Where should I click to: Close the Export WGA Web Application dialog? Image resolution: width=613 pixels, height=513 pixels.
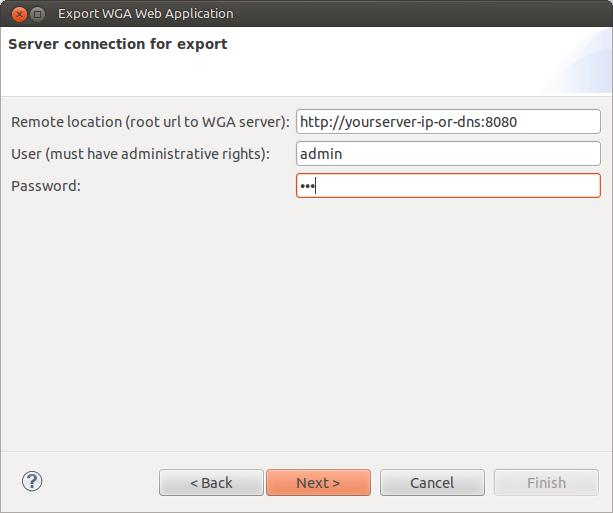coord(19,14)
